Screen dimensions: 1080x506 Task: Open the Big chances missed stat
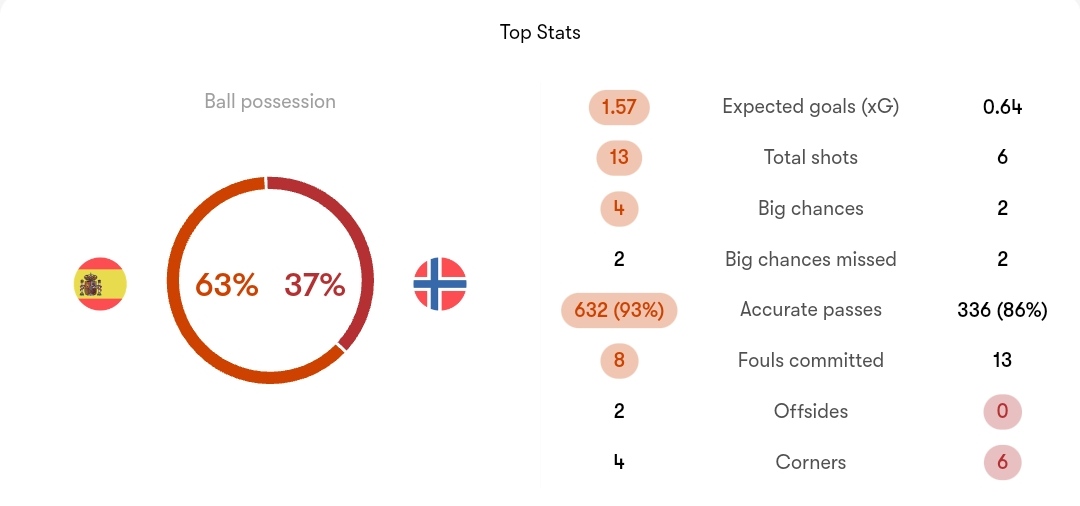point(811,260)
